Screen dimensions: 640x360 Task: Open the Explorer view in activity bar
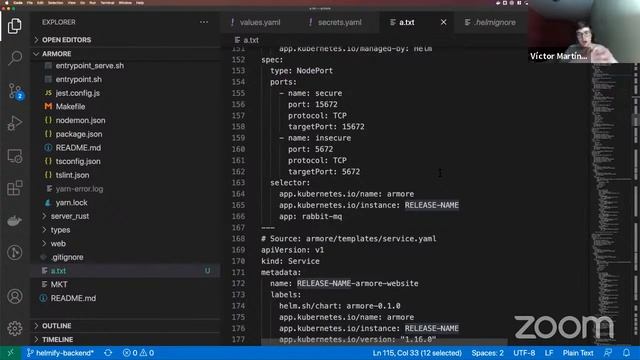point(15,26)
